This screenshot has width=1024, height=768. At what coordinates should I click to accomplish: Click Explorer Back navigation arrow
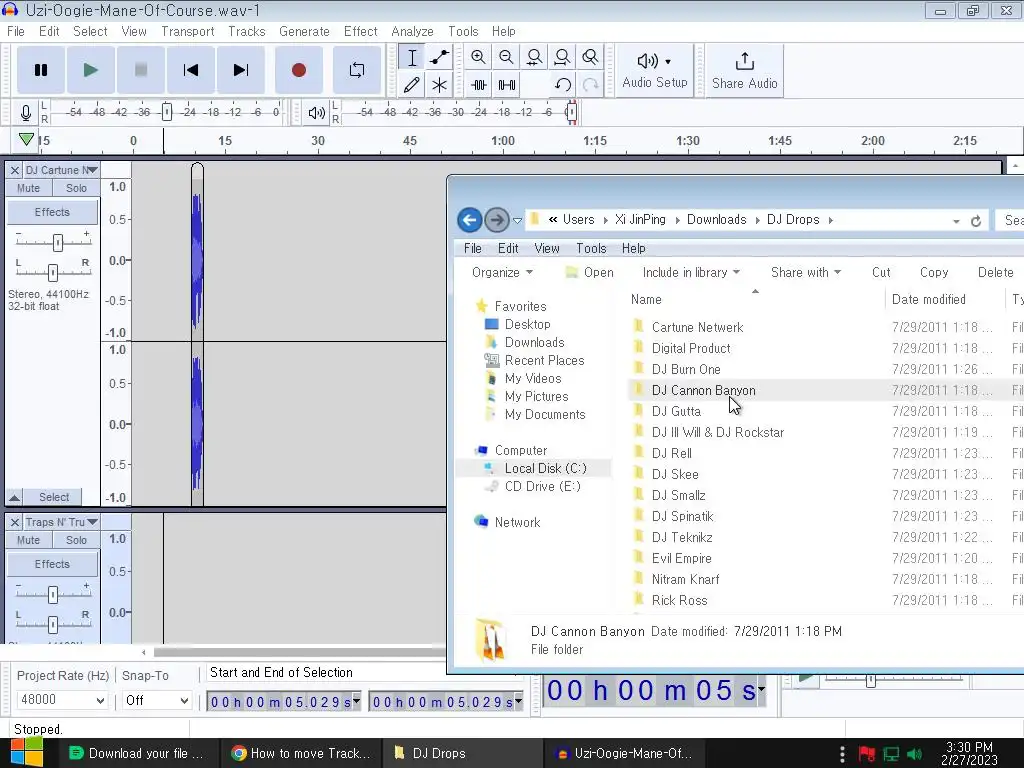[470, 220]
